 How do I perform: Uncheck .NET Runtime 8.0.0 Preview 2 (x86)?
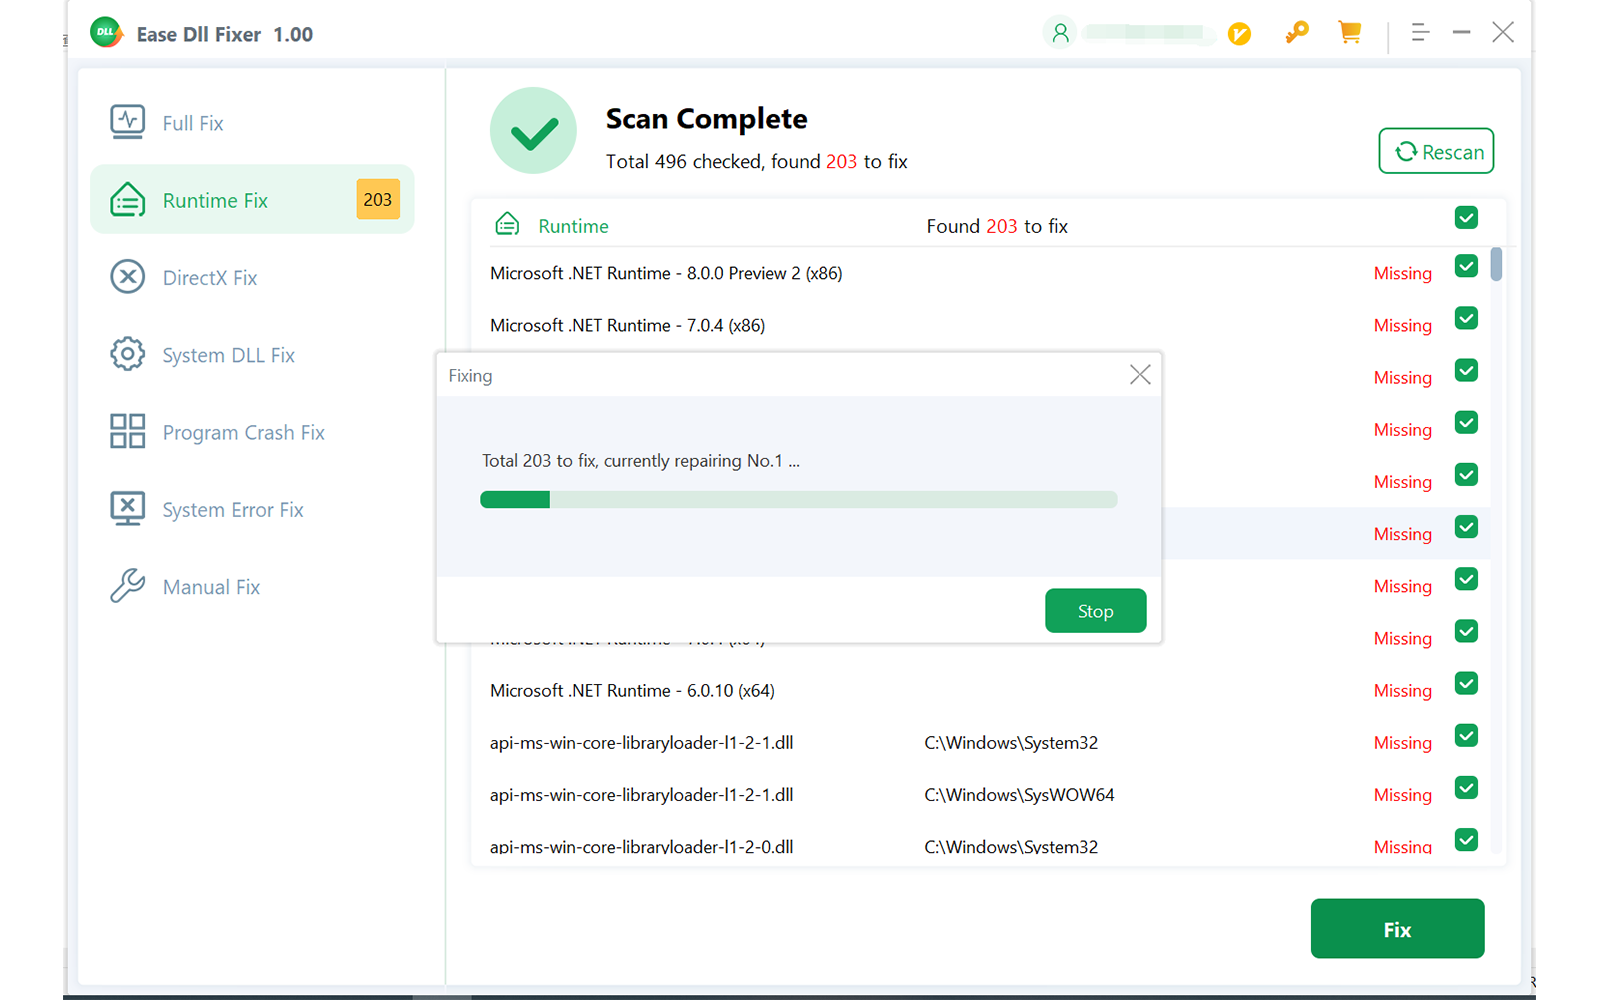1466,266
